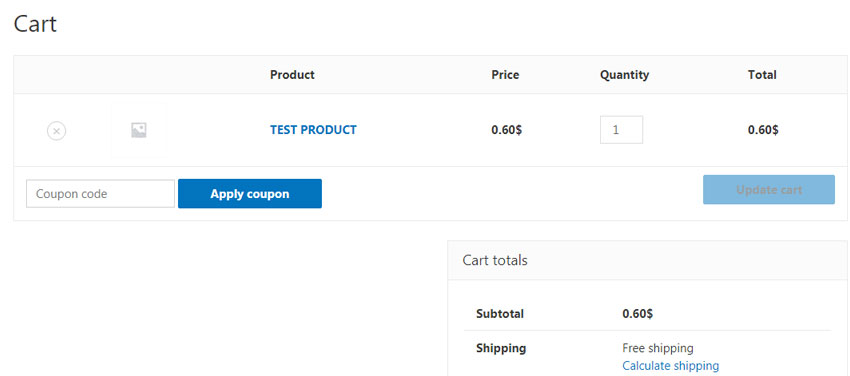Image resolution: width=850 pixels, height=376 pixels.
Task: Click the Total column header
Action: tap(762, 75)
